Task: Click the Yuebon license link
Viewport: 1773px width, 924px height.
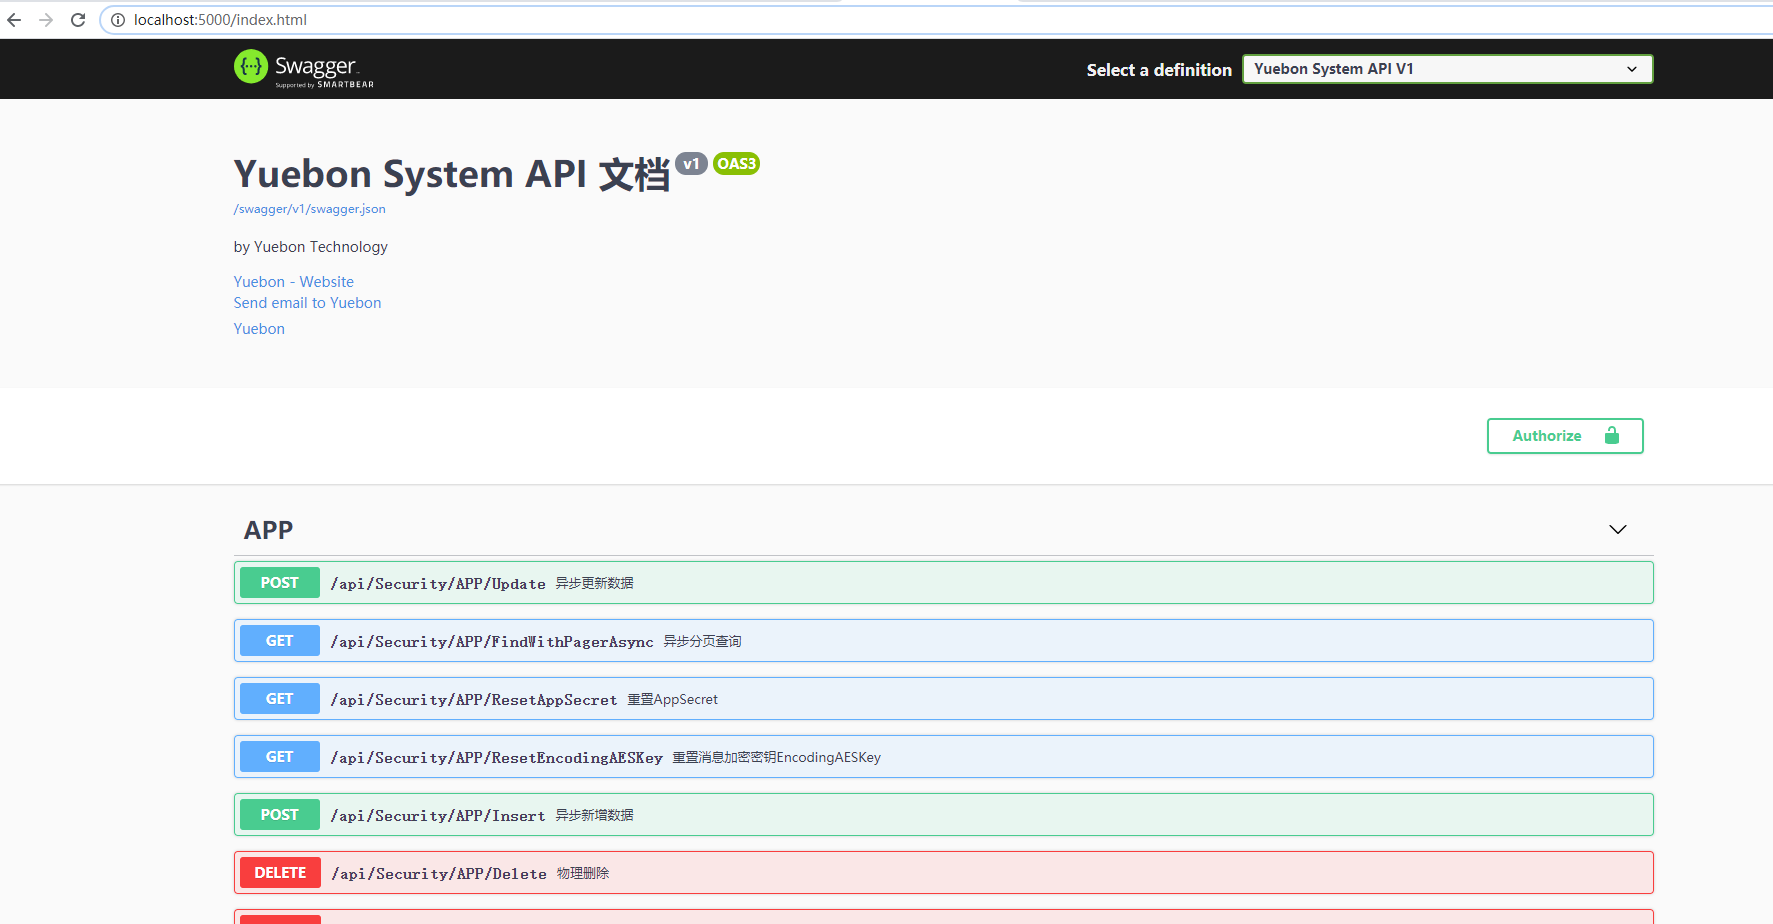Action: [x=259, y=329]
